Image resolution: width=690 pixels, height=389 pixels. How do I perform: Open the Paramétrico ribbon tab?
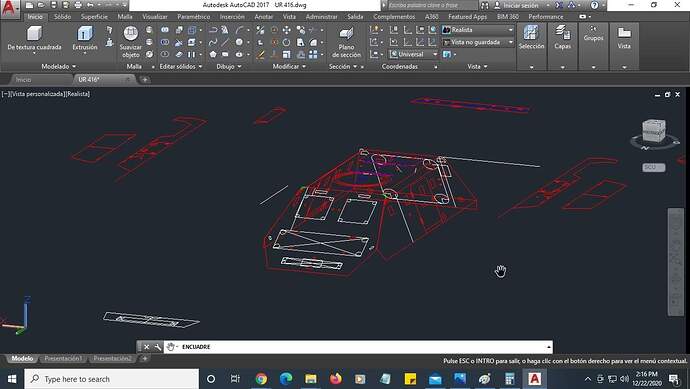[194, 17]
